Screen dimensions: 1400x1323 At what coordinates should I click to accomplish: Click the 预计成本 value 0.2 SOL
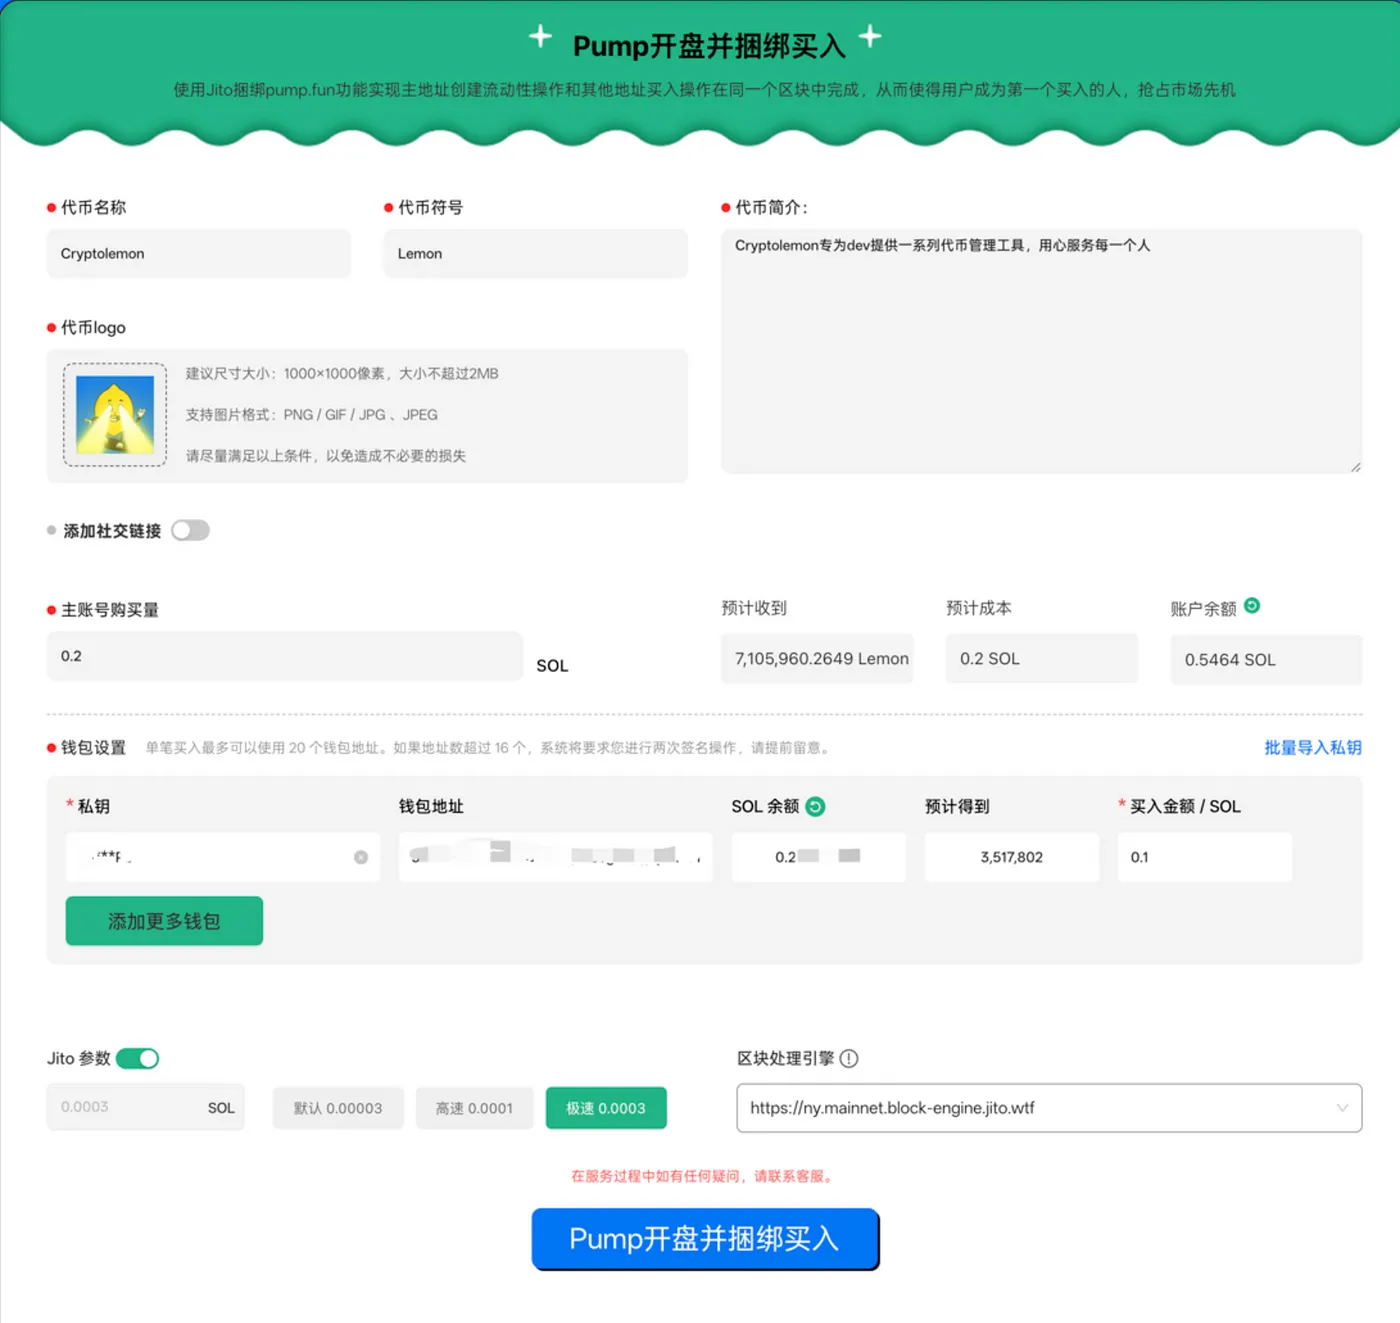(1042, 659)
